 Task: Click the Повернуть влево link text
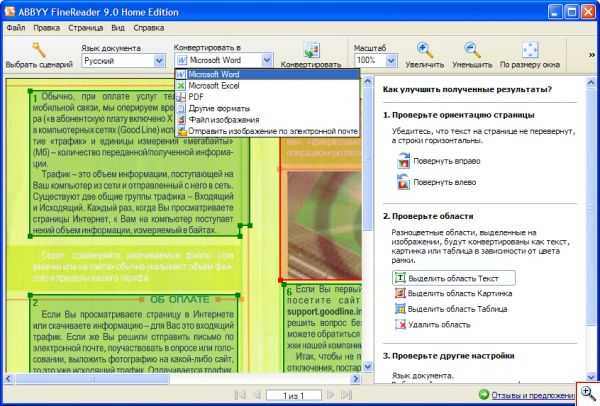tap(445, 182)
